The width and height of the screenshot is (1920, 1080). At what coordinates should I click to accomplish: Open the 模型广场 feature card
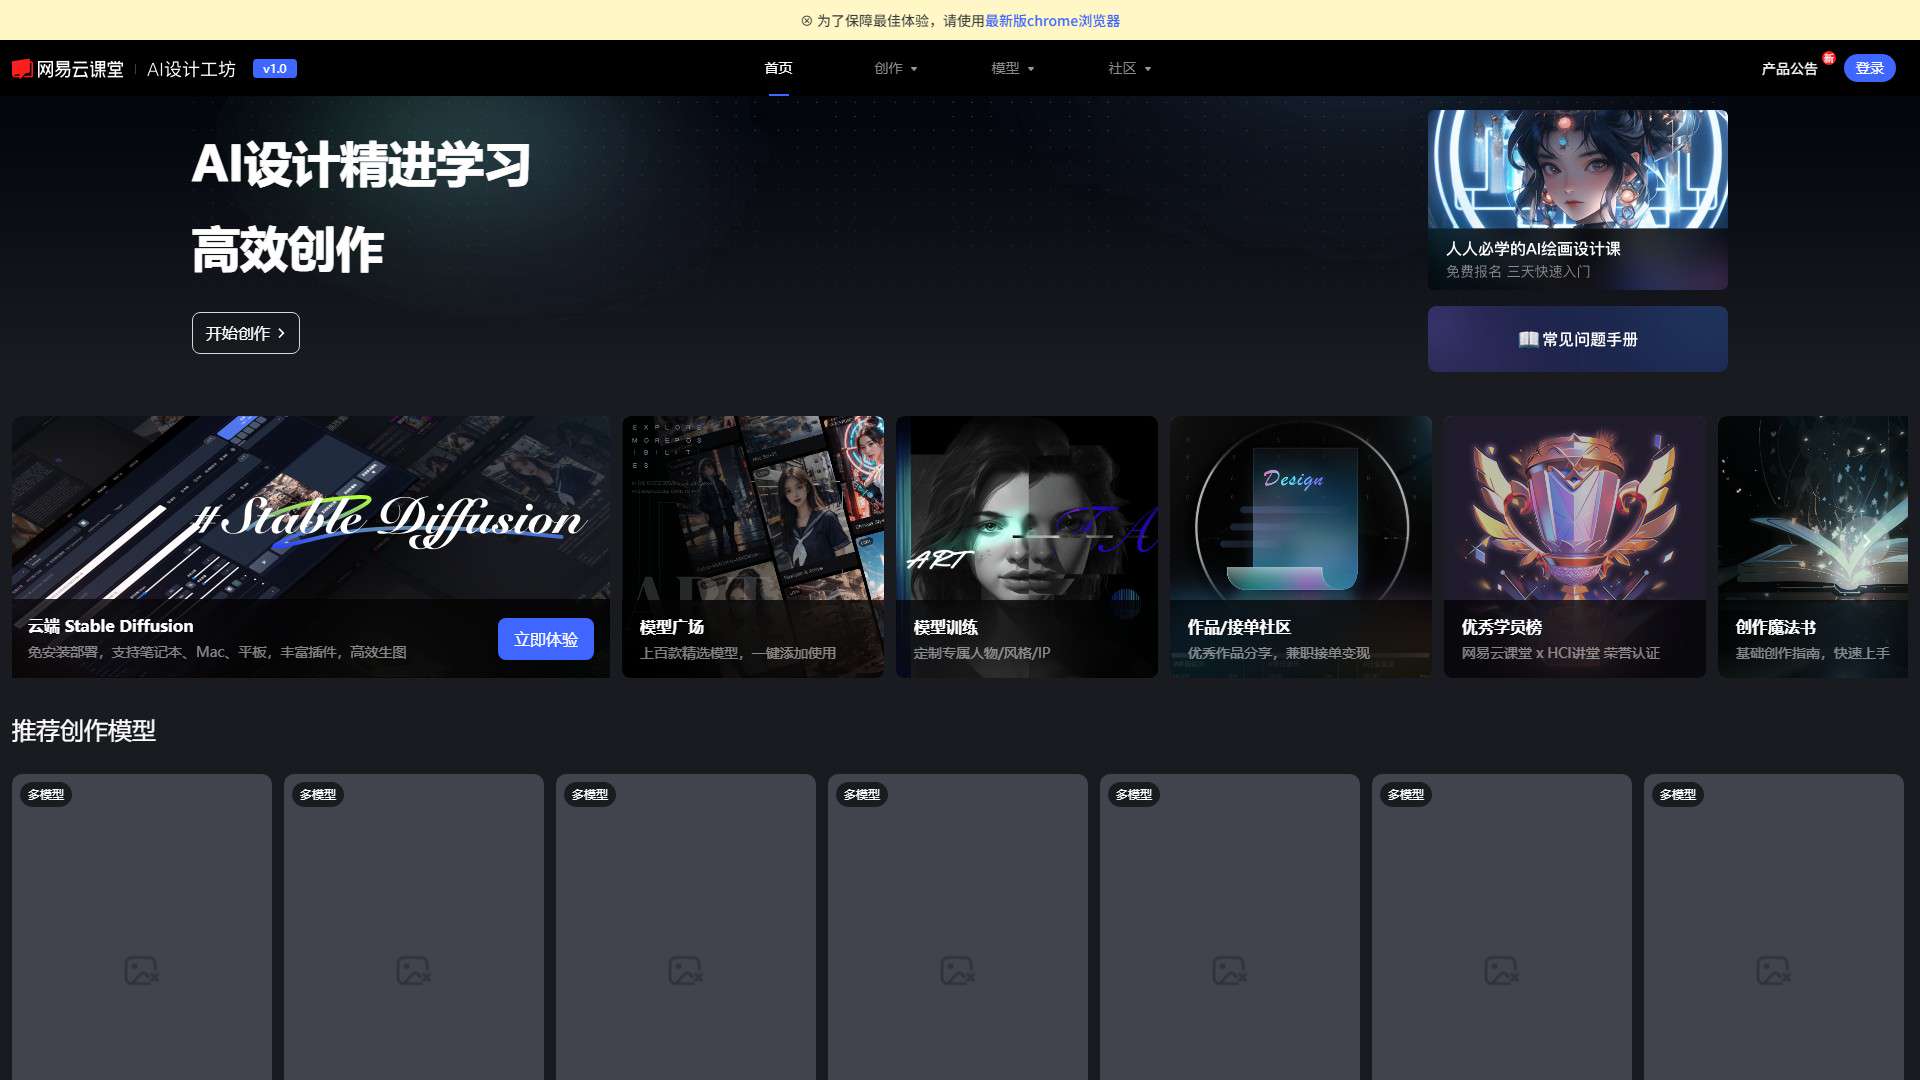[753, 547]
